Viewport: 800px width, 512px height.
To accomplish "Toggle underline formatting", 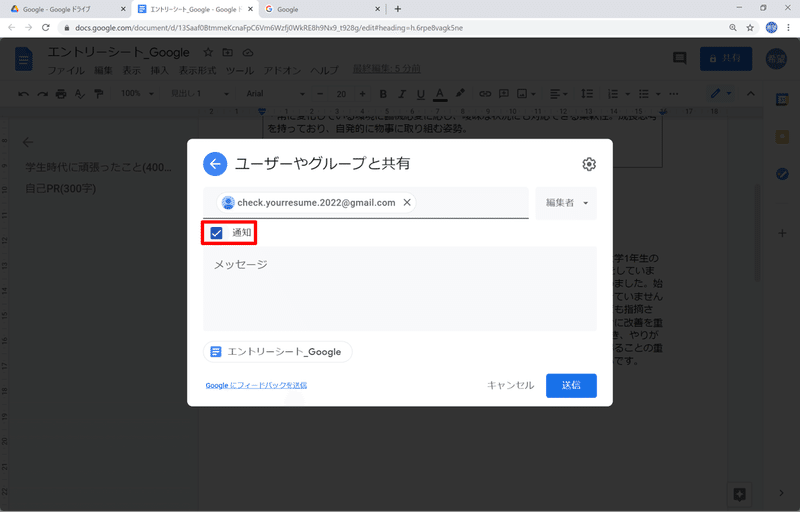I will click(420, 94).
